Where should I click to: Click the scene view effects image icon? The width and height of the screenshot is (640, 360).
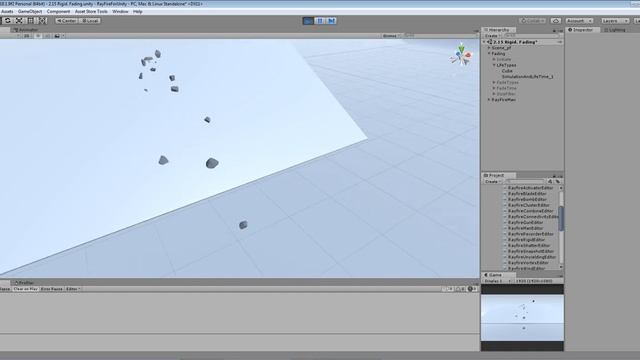click(x=57, y=36)
